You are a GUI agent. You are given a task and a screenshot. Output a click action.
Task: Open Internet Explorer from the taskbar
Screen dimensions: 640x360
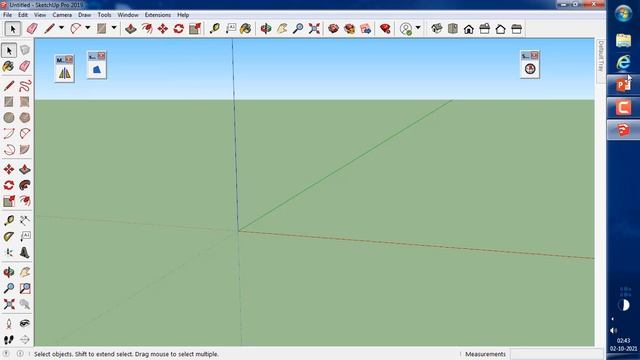point(623,62)
